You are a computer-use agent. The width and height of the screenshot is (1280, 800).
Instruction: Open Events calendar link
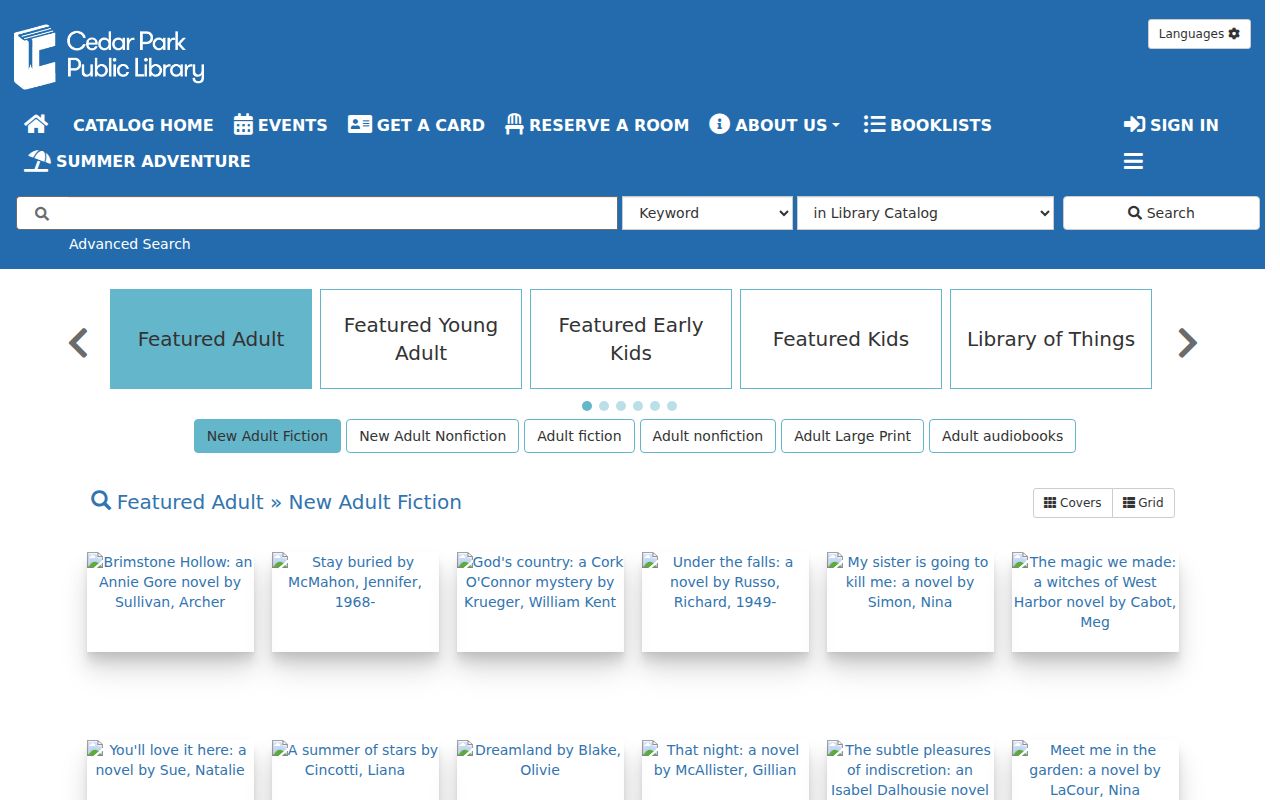281,125
